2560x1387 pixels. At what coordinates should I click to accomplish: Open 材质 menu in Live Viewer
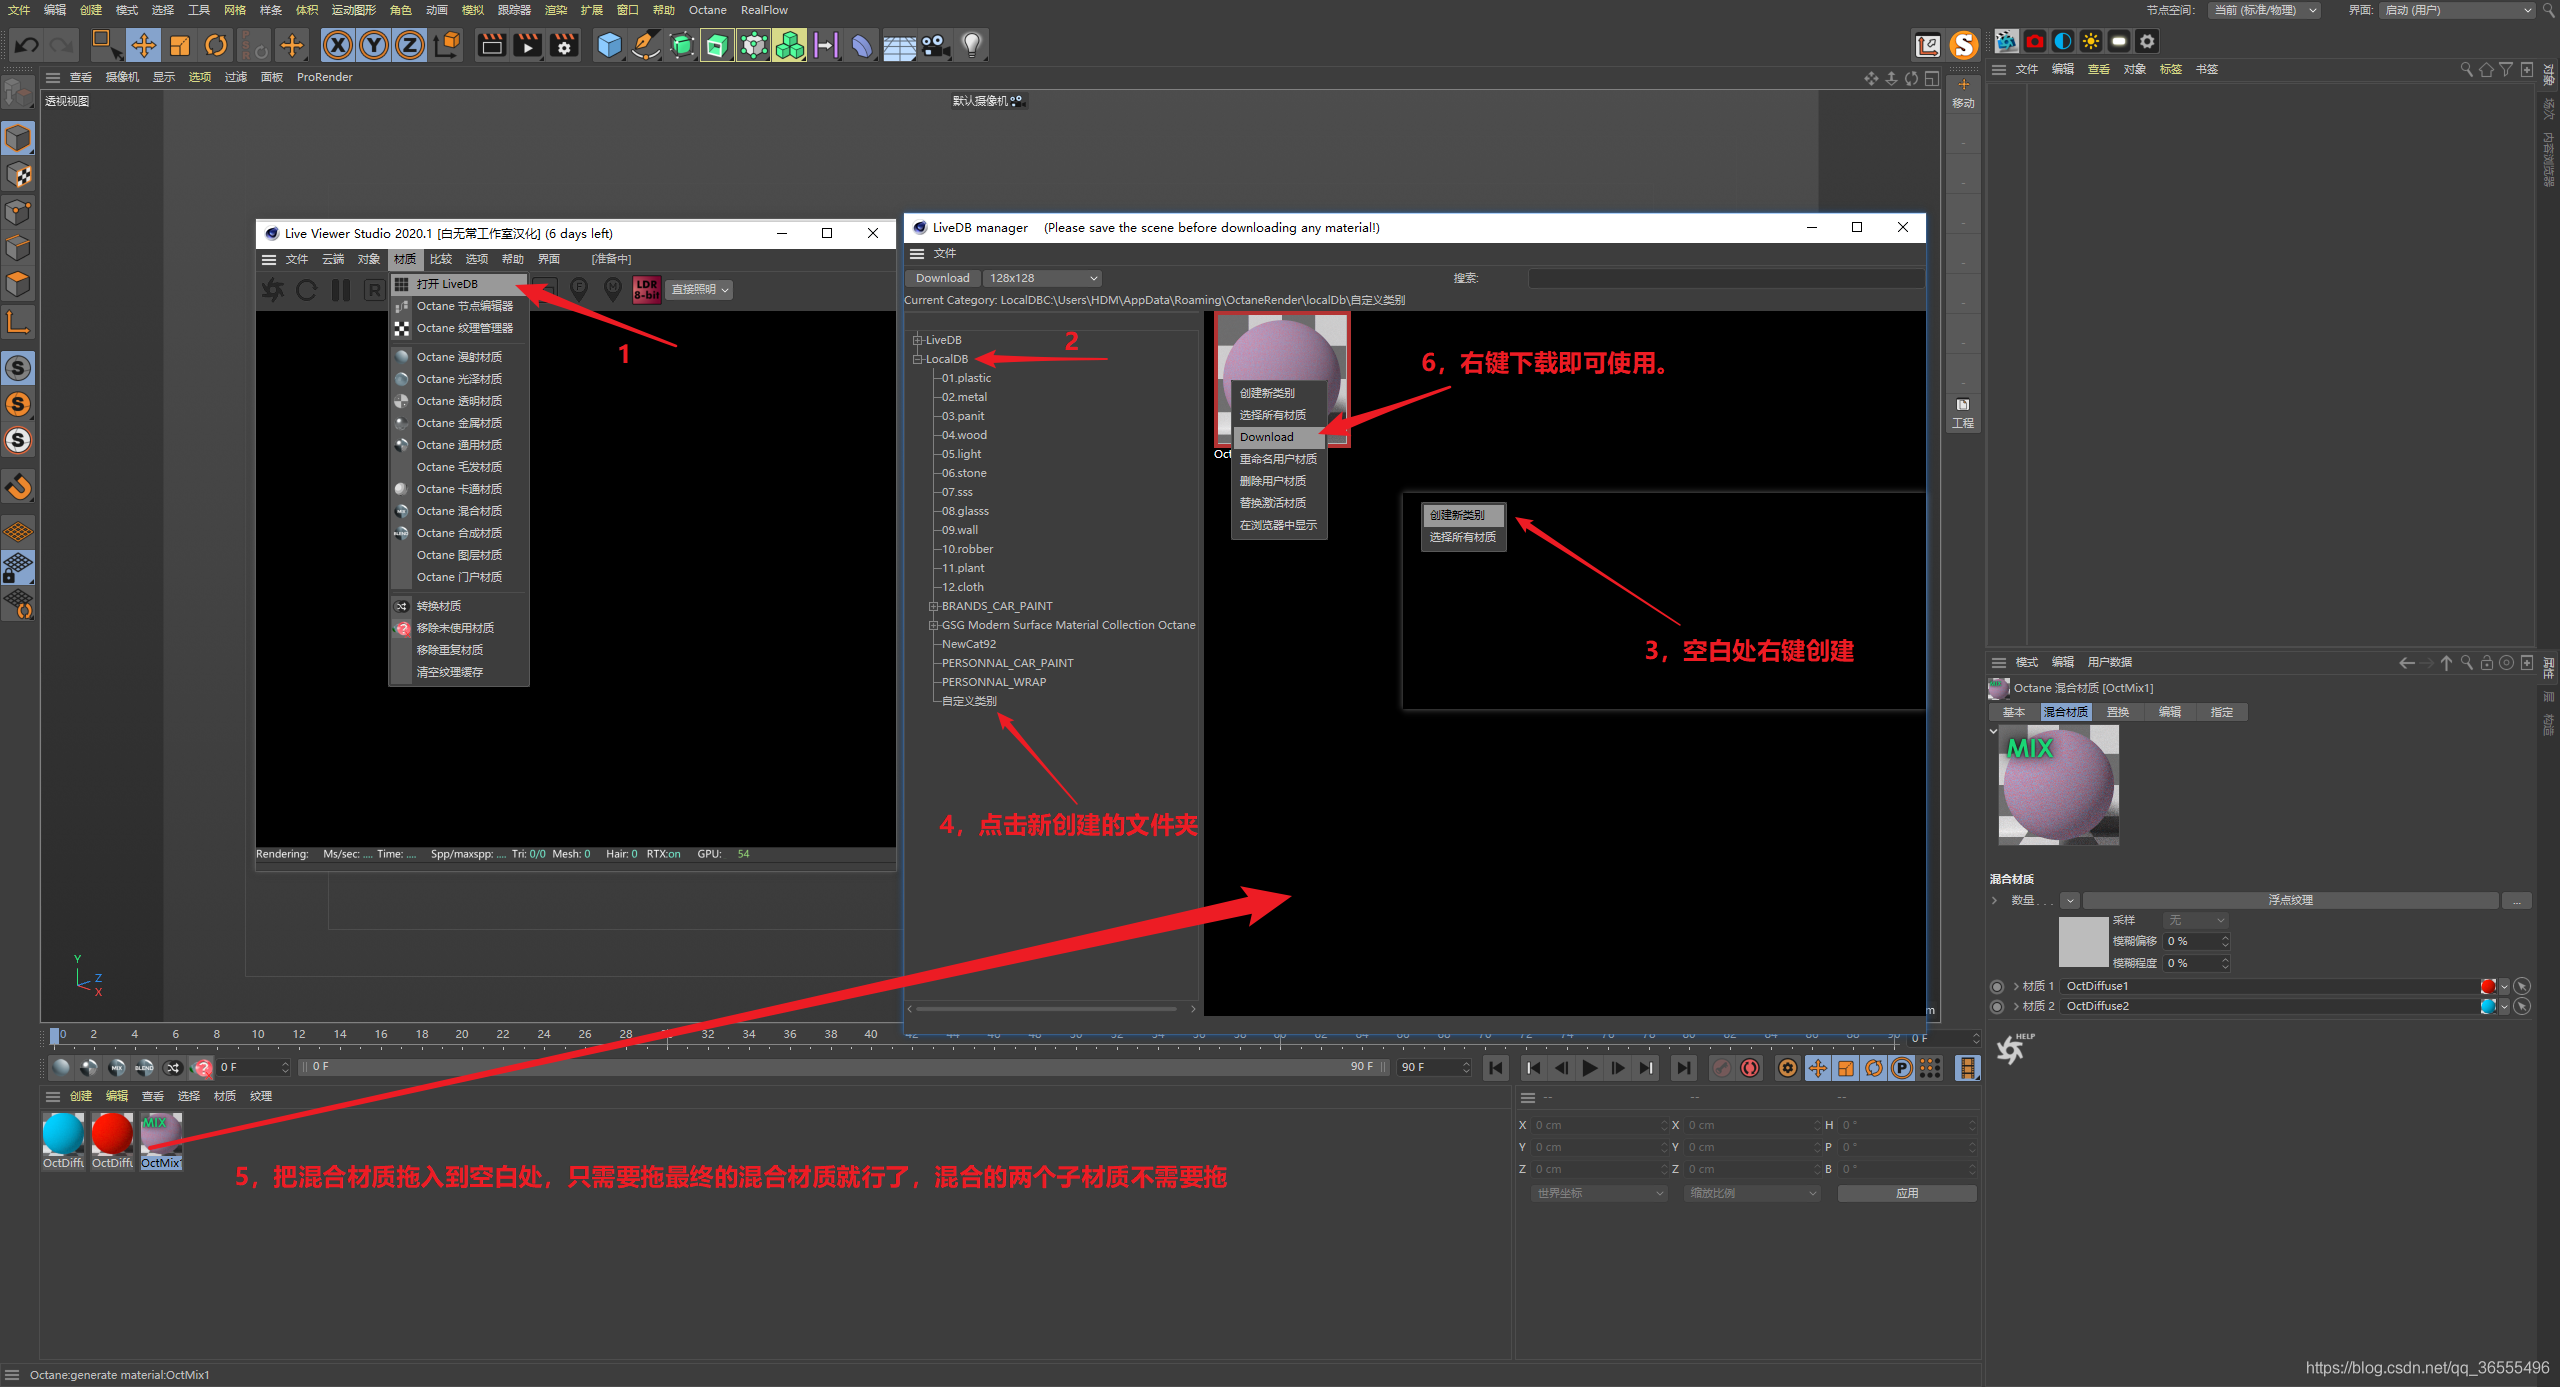[x=405, y=259]
